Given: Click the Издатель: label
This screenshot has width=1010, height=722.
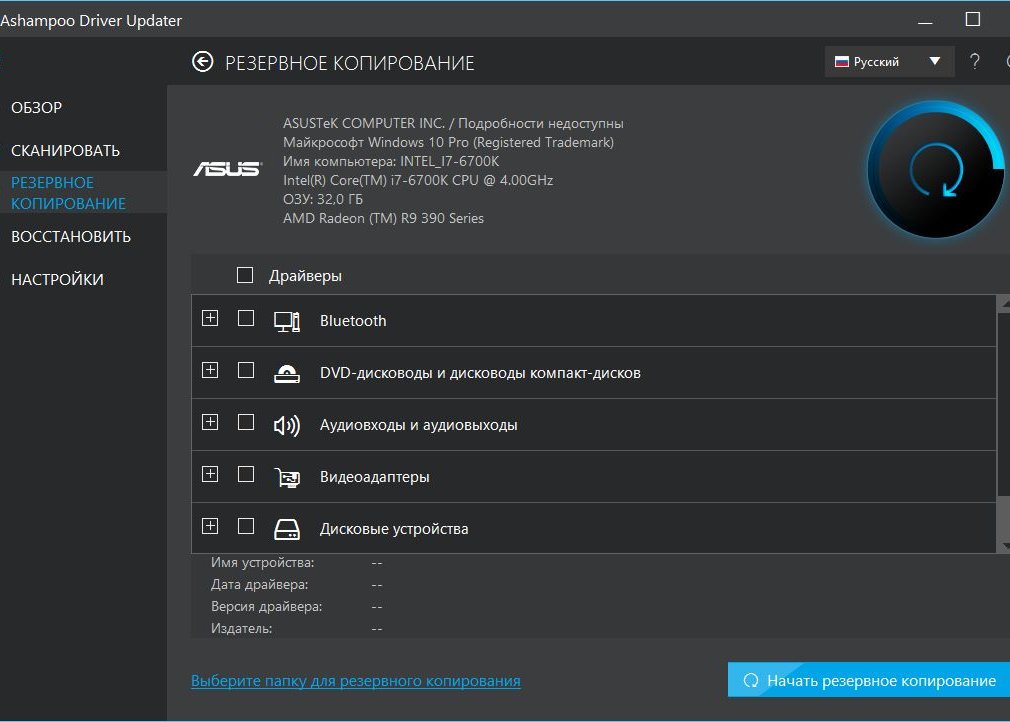Looking at the screenshot, I should tap(242, 629).
